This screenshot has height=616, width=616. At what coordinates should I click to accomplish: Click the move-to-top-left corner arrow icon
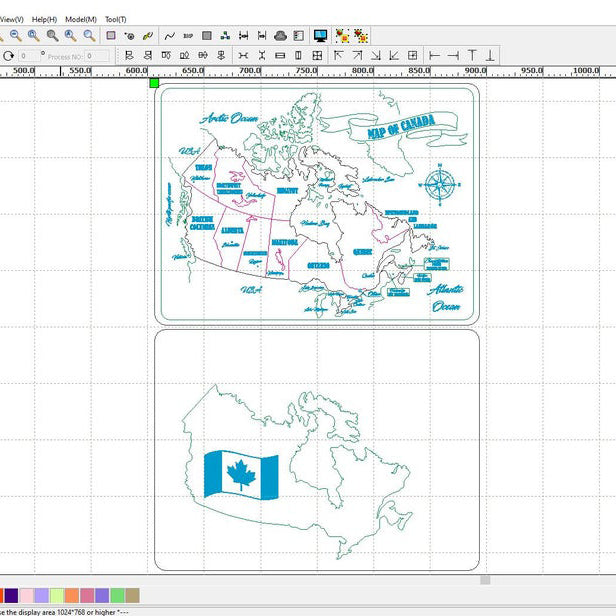[x=338, y=56]
